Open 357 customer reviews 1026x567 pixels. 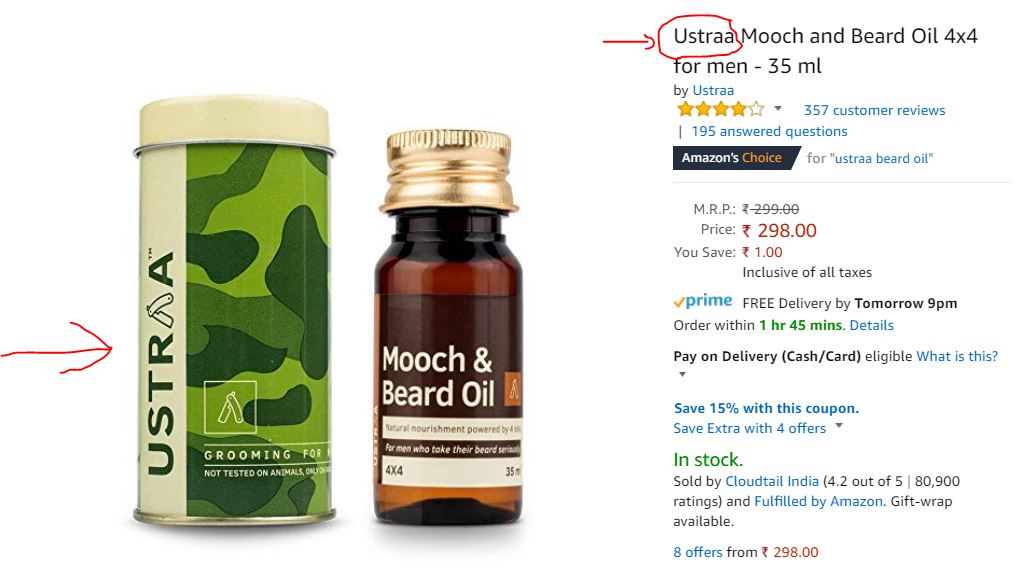point(874,110)
